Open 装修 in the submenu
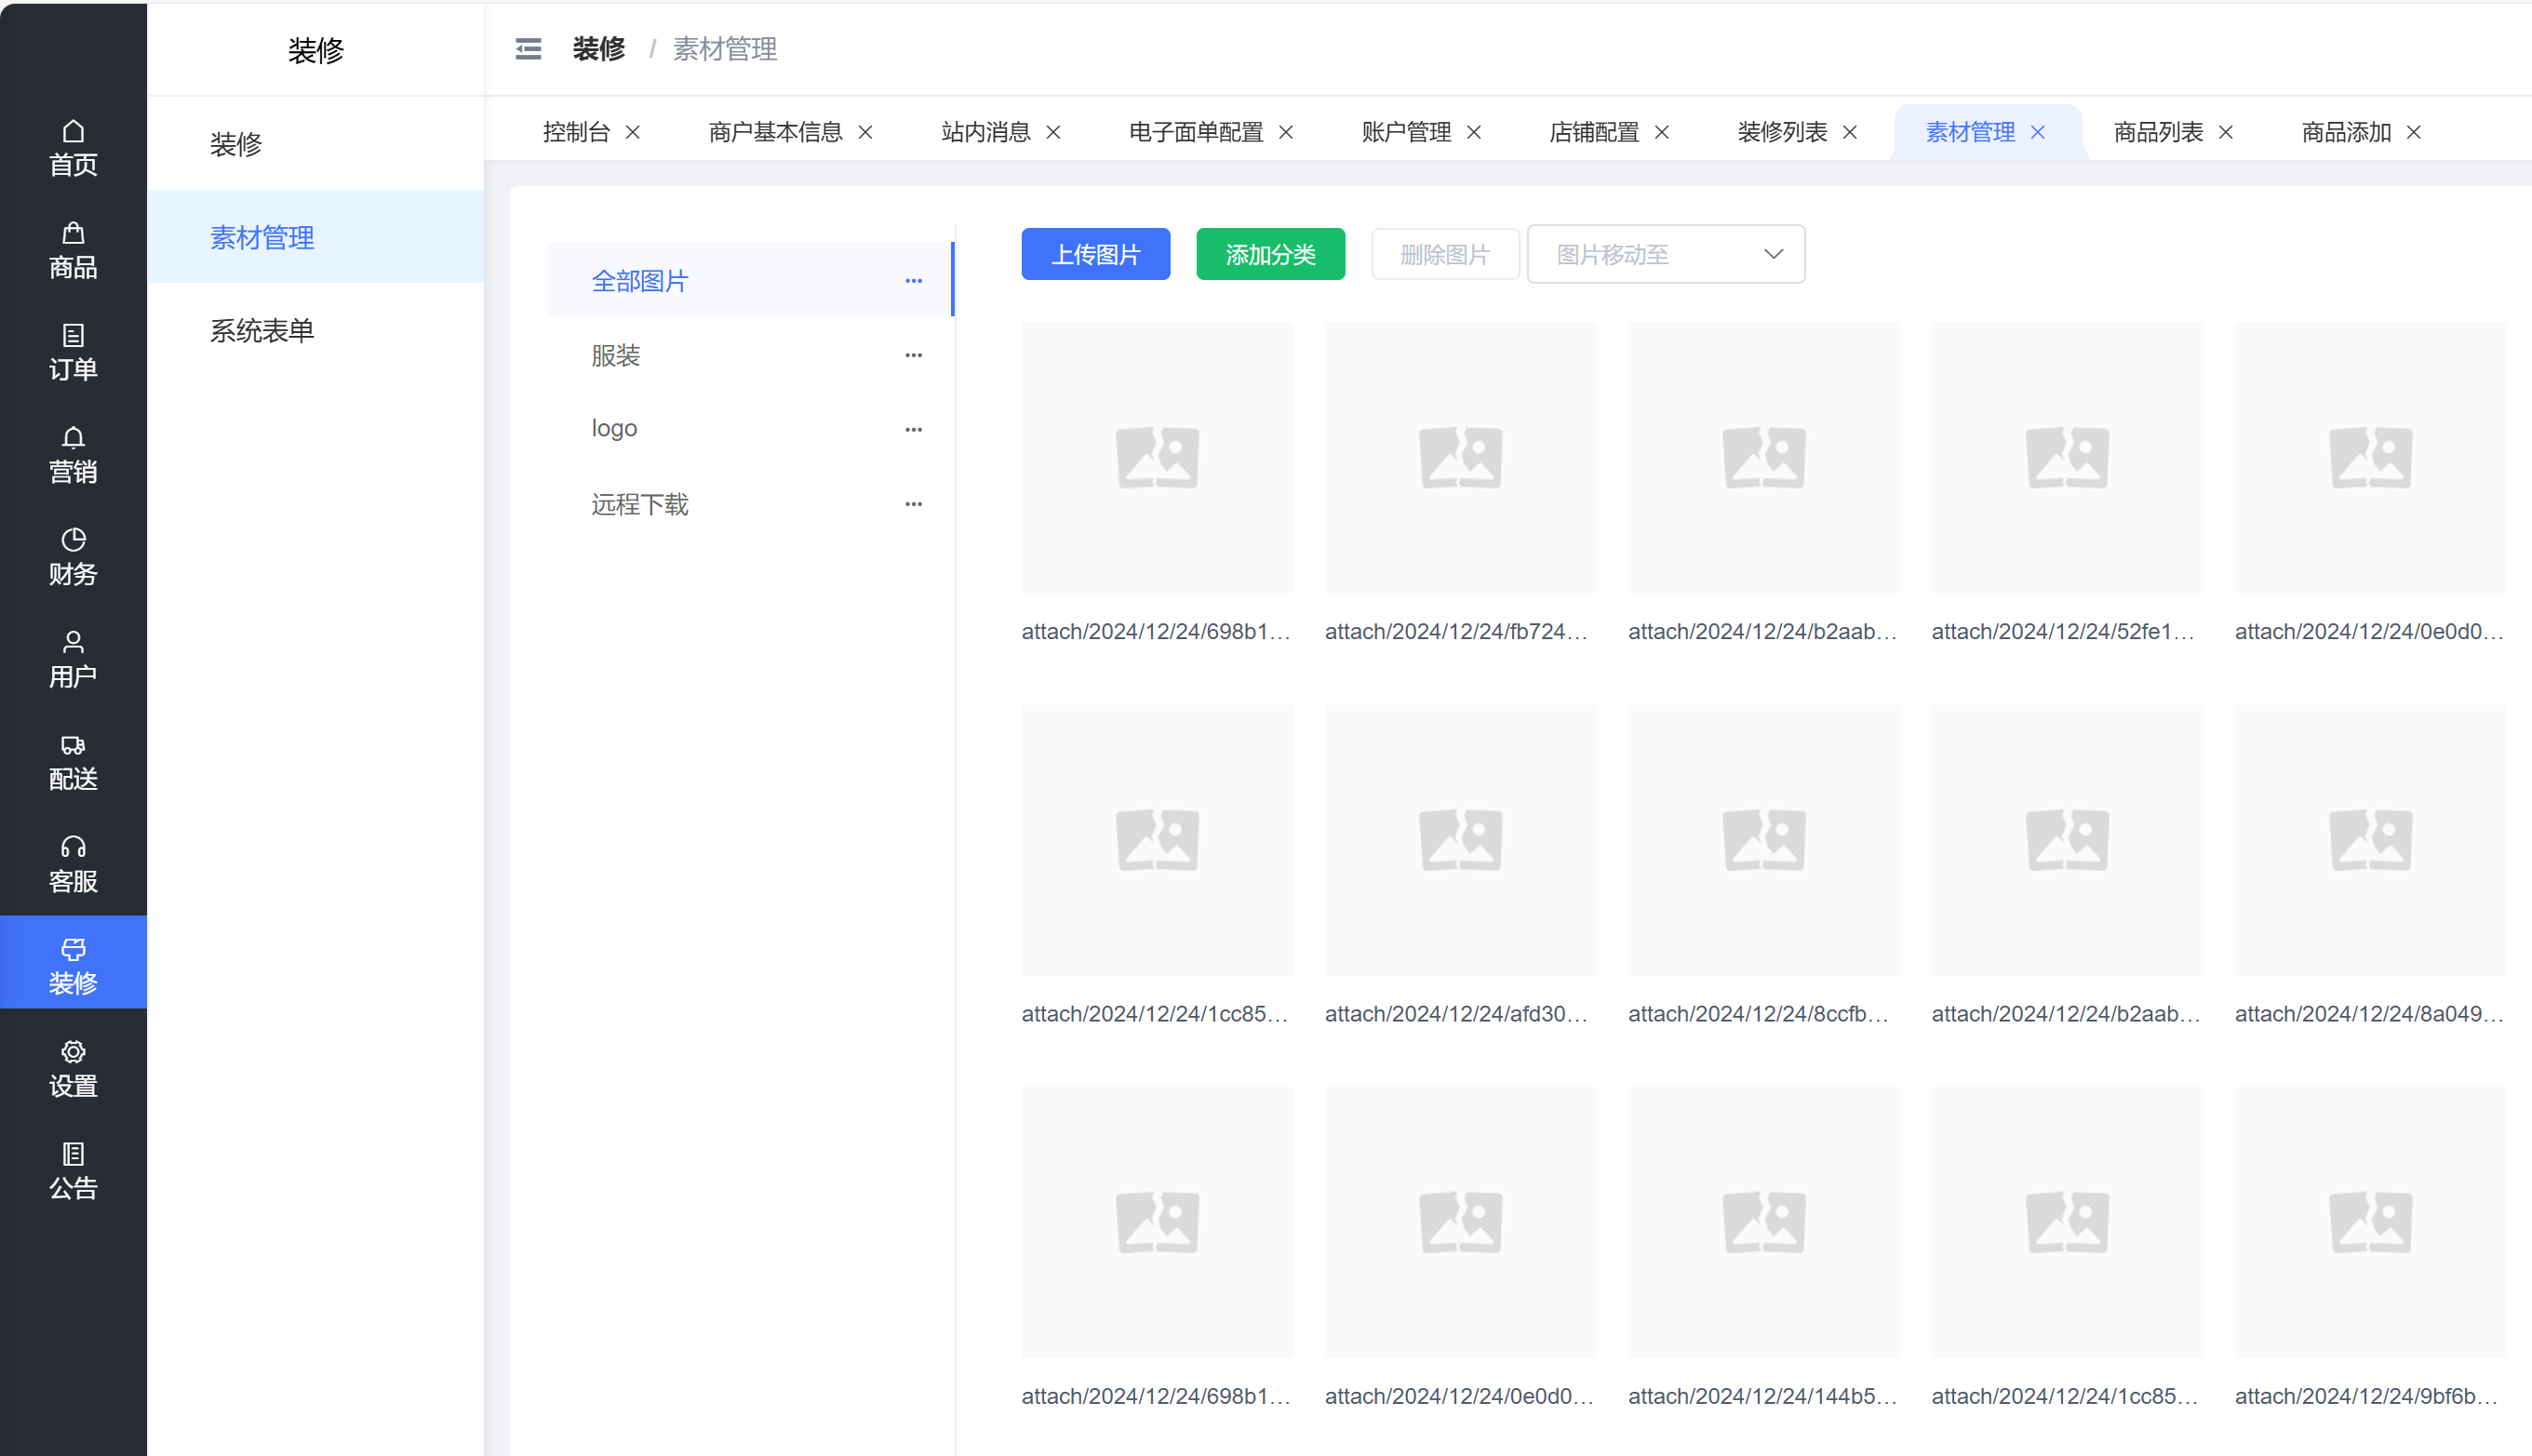 click(316, 144)
